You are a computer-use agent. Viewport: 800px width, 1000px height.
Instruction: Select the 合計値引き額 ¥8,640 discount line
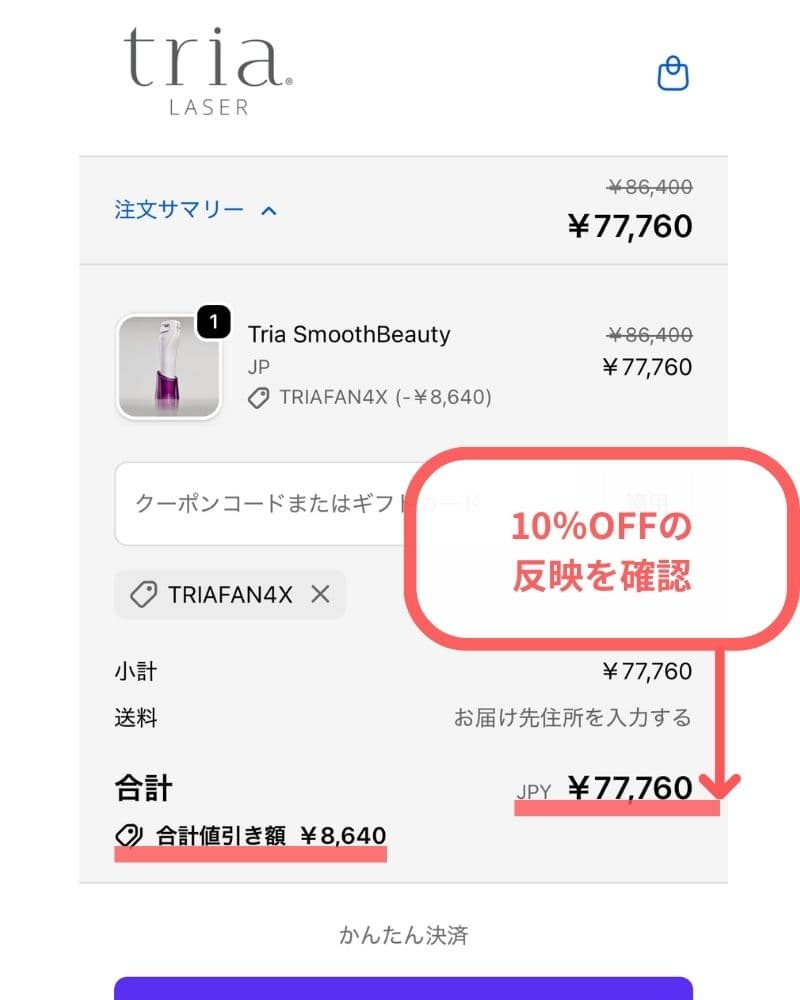pyautogui.click(x=248, y=835)
